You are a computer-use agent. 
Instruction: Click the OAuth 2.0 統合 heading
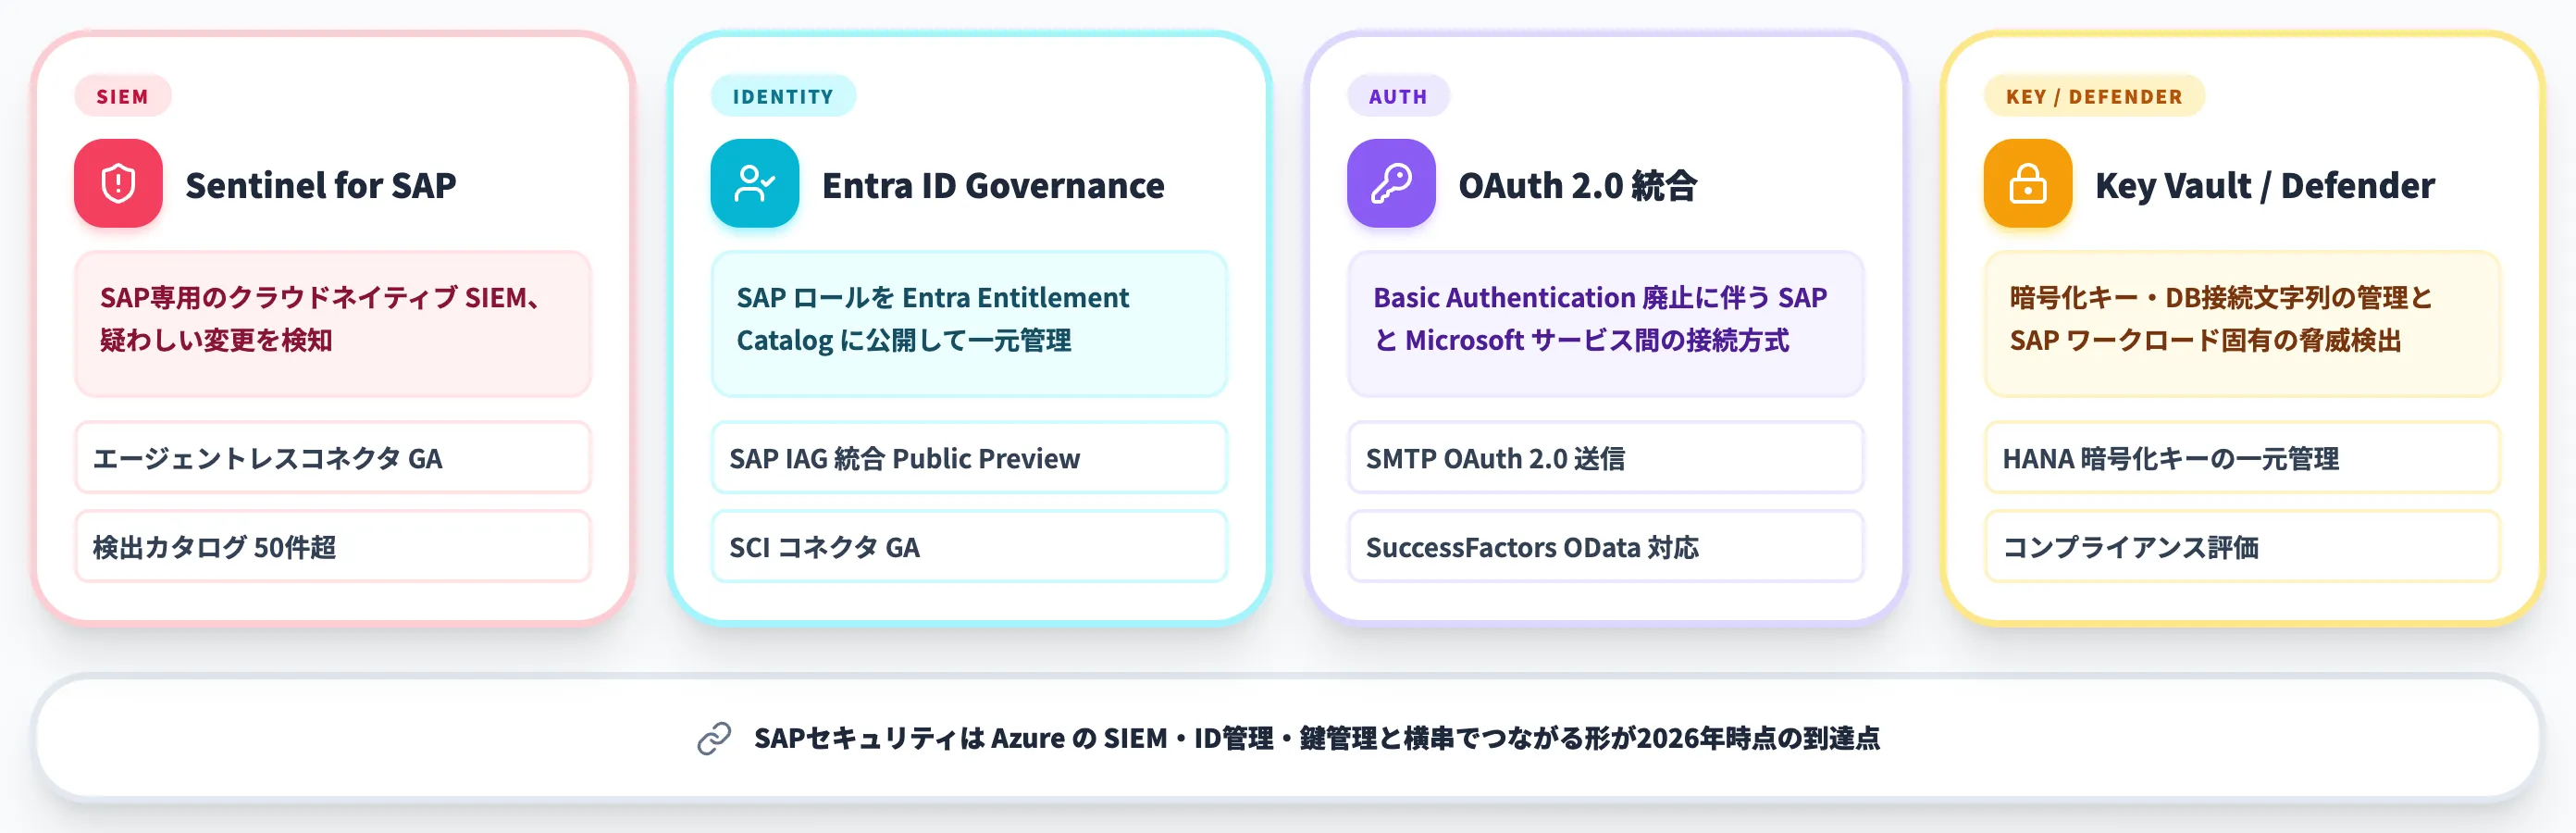pos(1577,185)
